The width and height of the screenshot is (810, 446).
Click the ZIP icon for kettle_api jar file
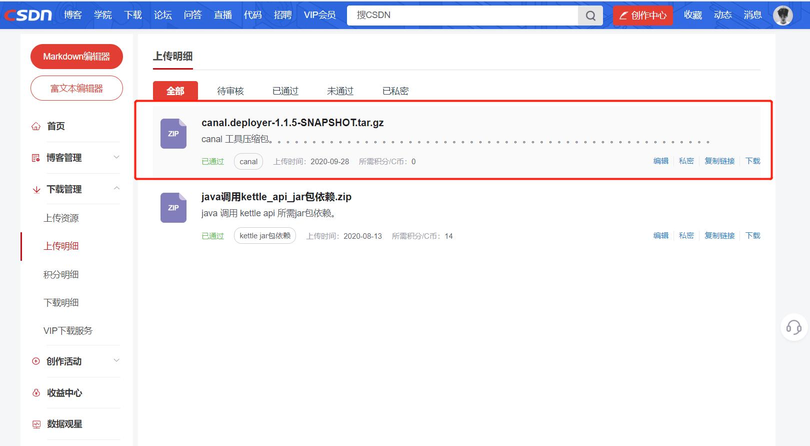pyautogui.click(x=174, y=208)
